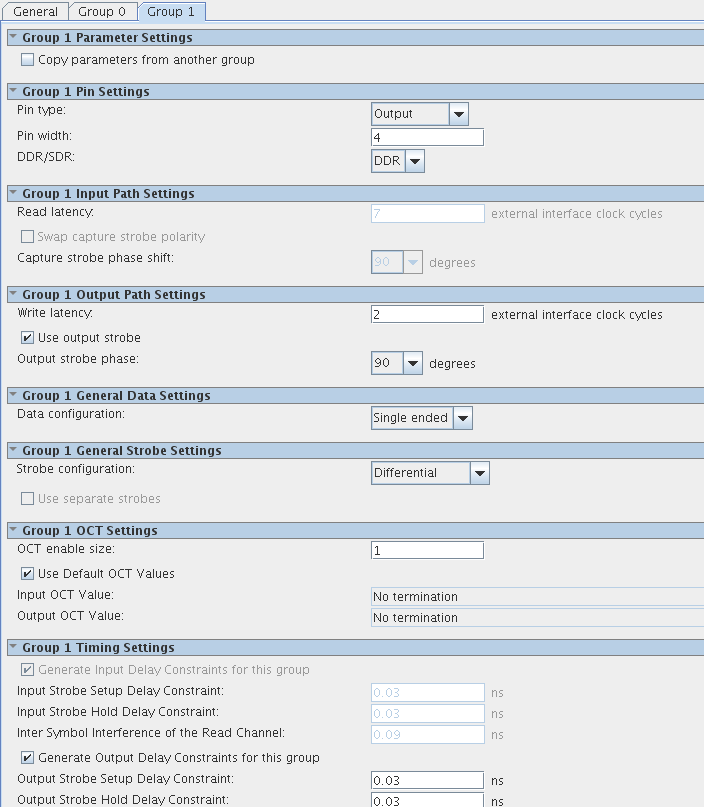Toggle Use Default OCT Values checkbox

pyautogui.click(x=27, y=574)
